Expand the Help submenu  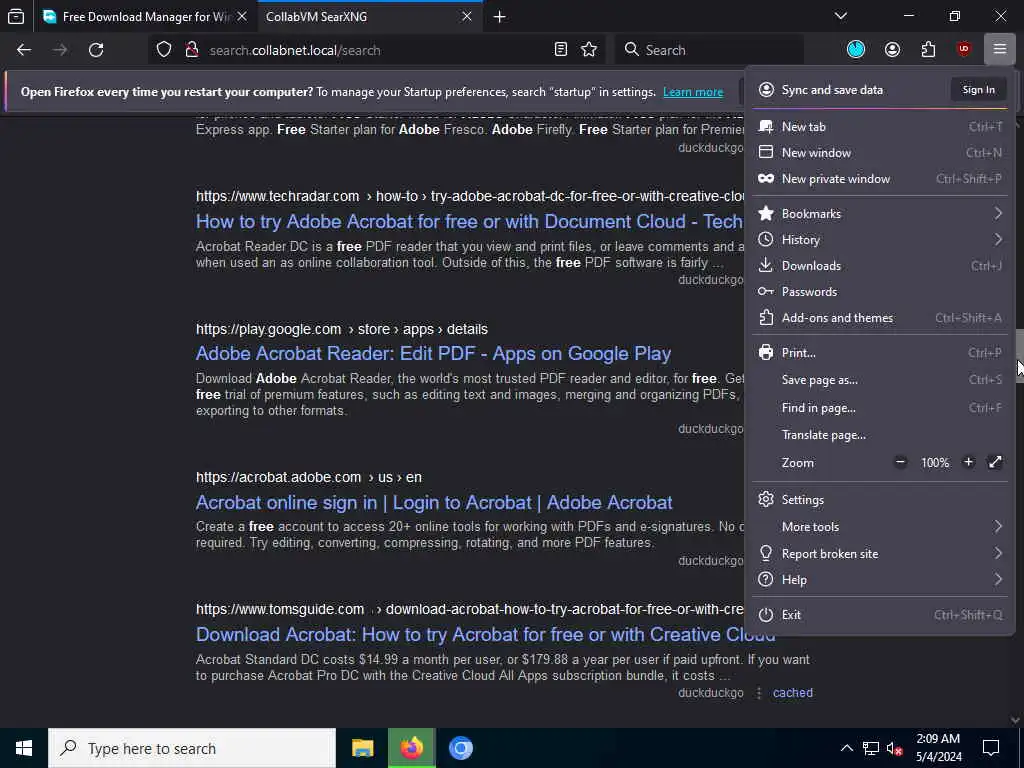tap(880, 580)
